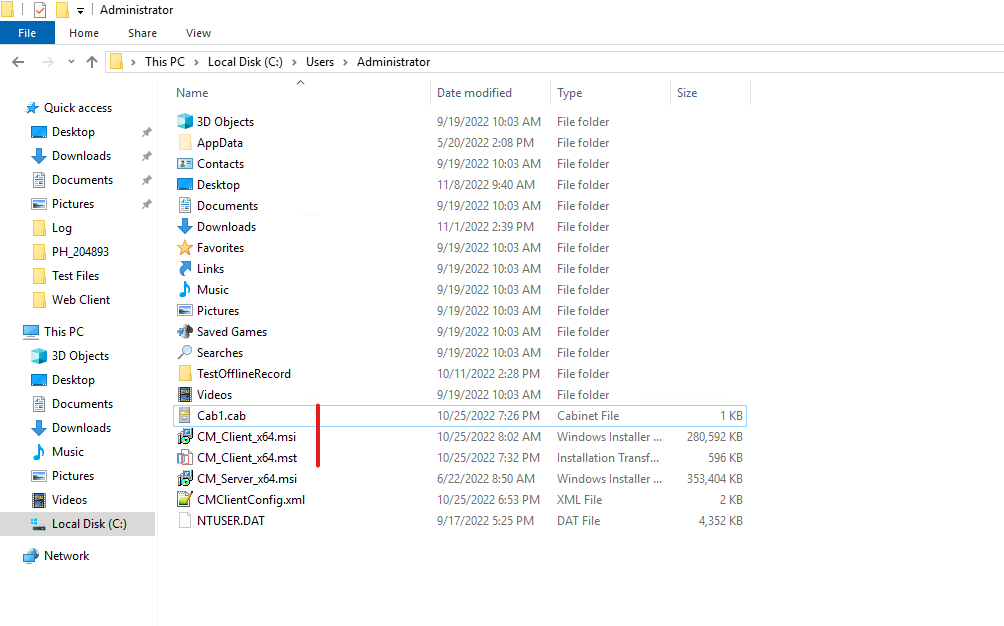Unpin Desktop from Quick access

[146, 131]
